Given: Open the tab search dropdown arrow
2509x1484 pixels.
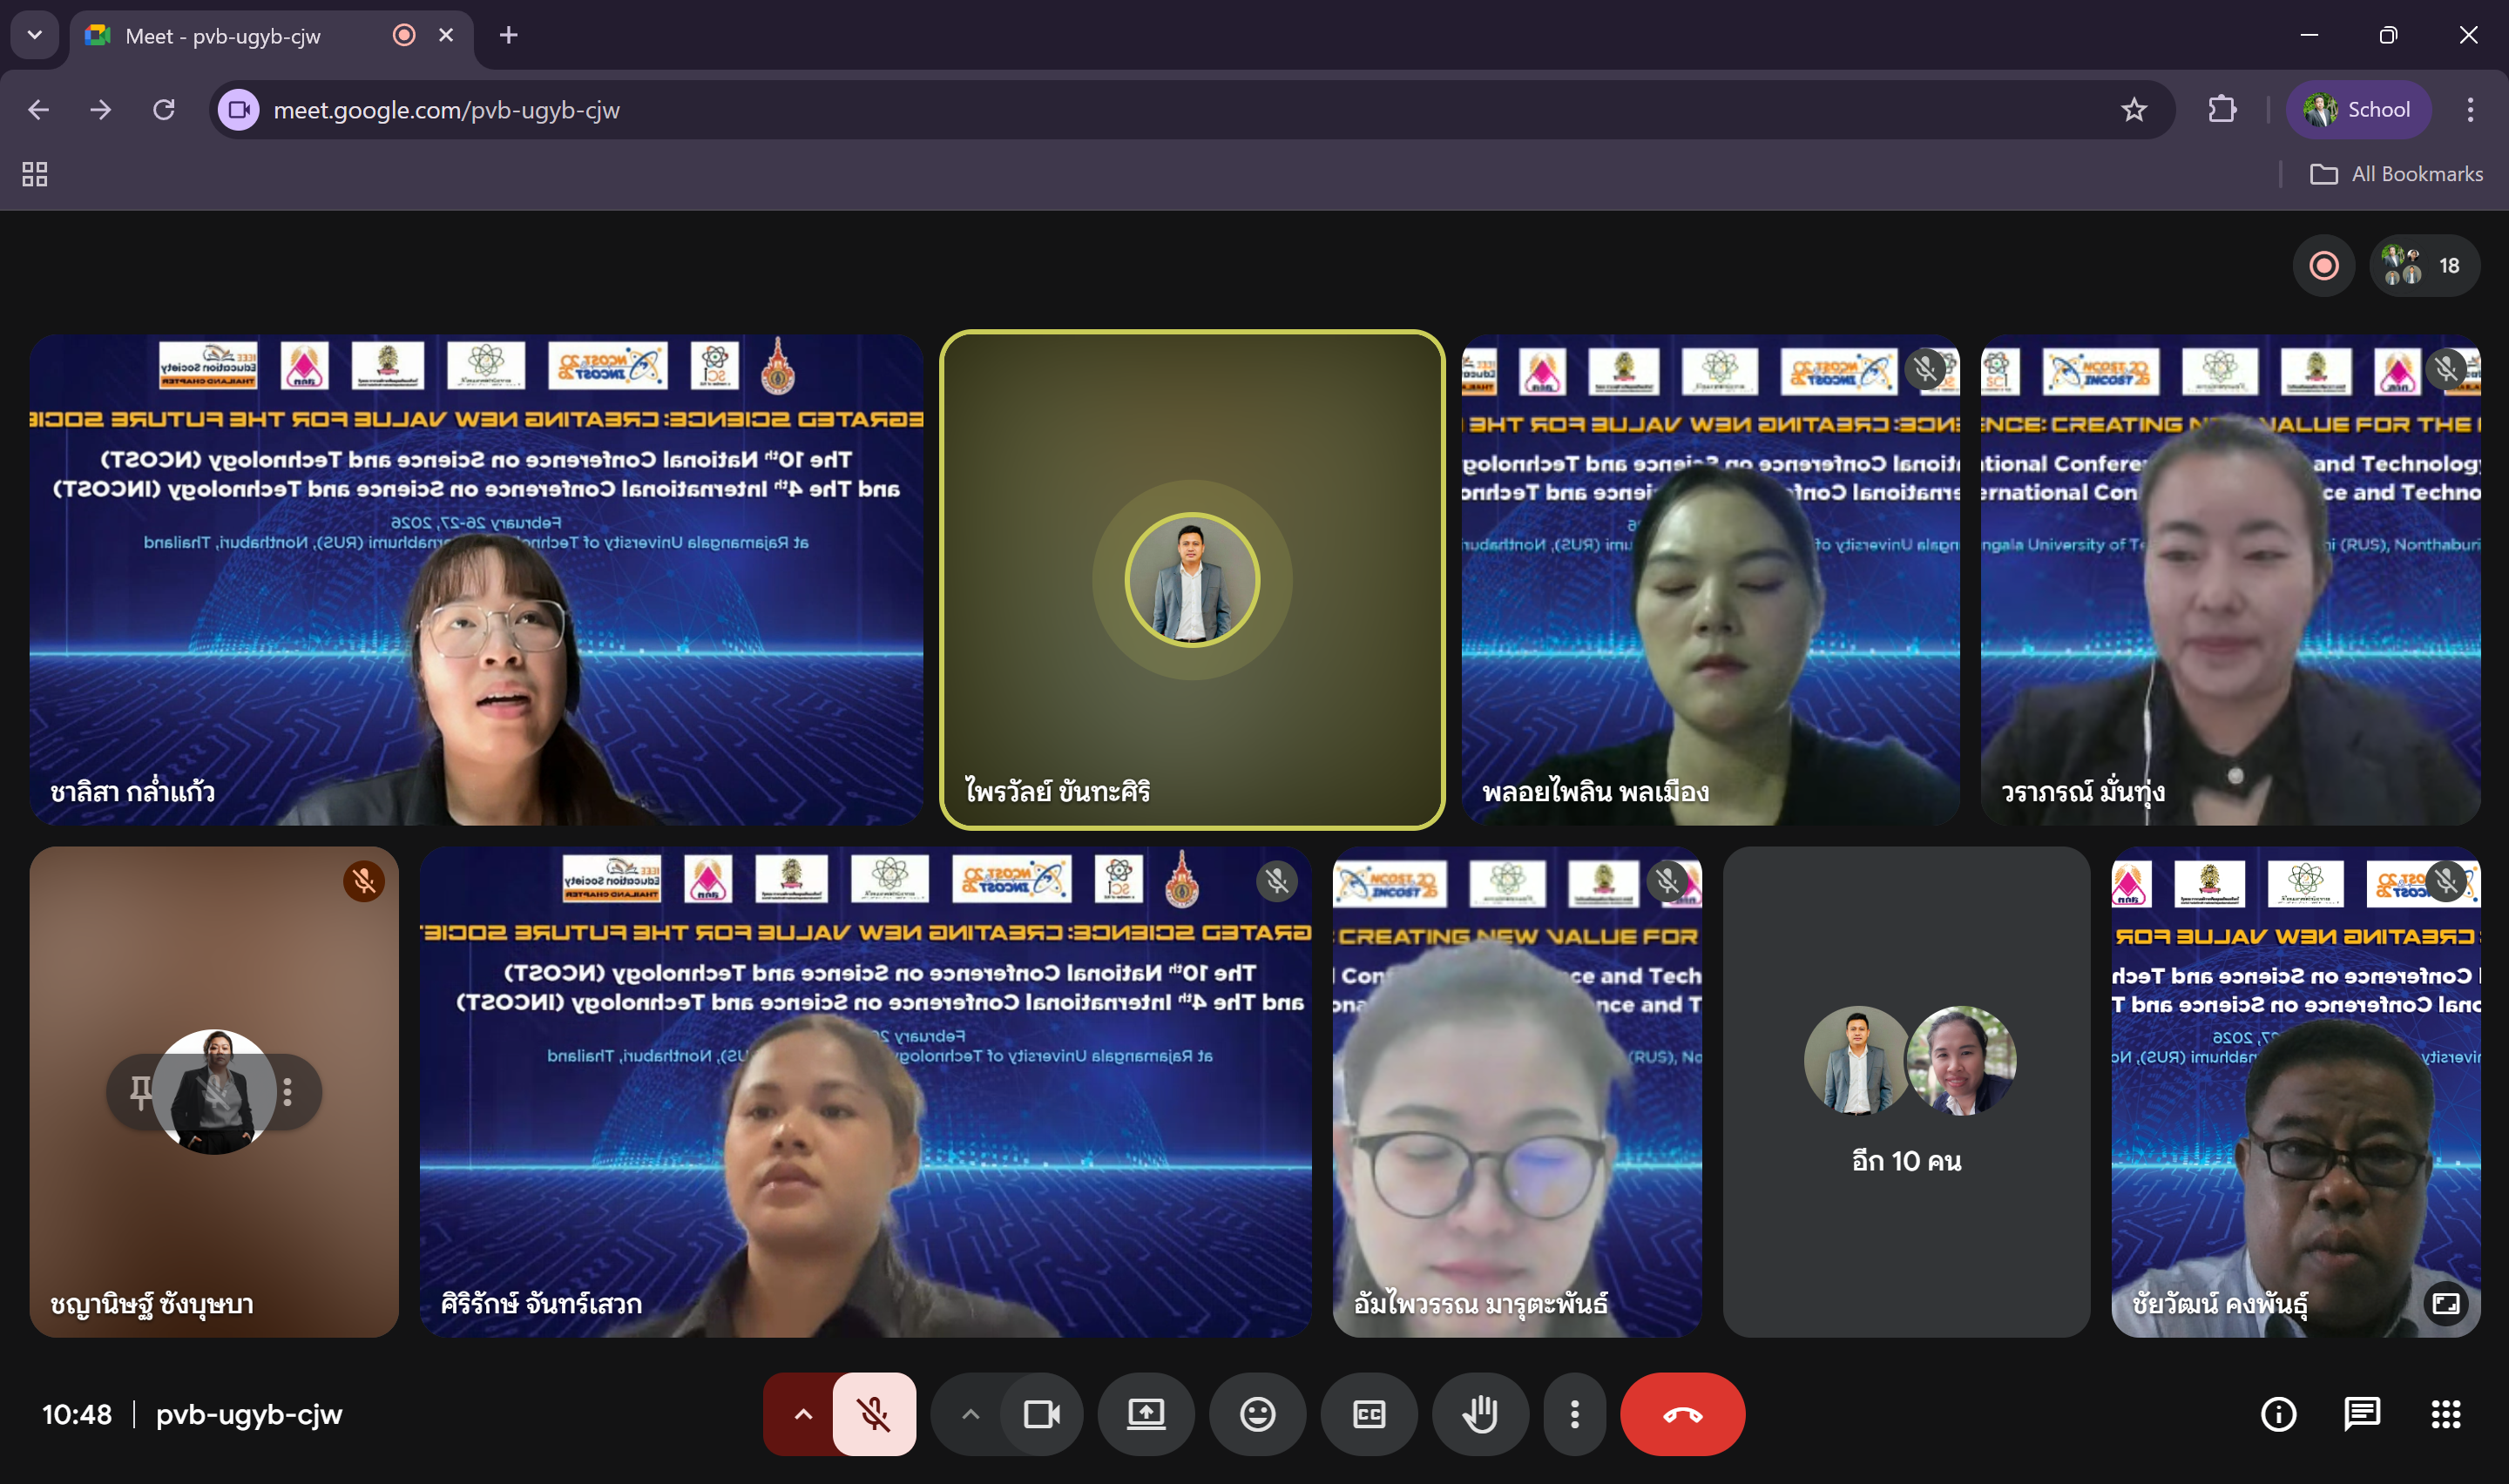Looking at the screenshot, I should pyautogui.click(x=35, y=35).
